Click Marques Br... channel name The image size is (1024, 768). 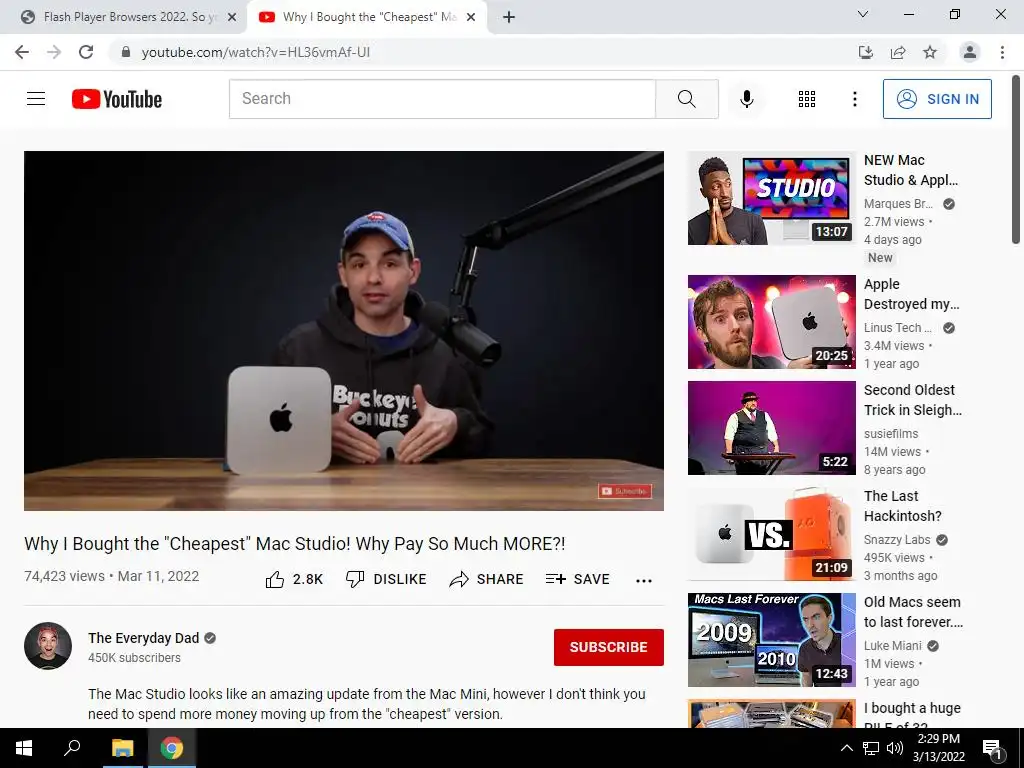[898, 204]
